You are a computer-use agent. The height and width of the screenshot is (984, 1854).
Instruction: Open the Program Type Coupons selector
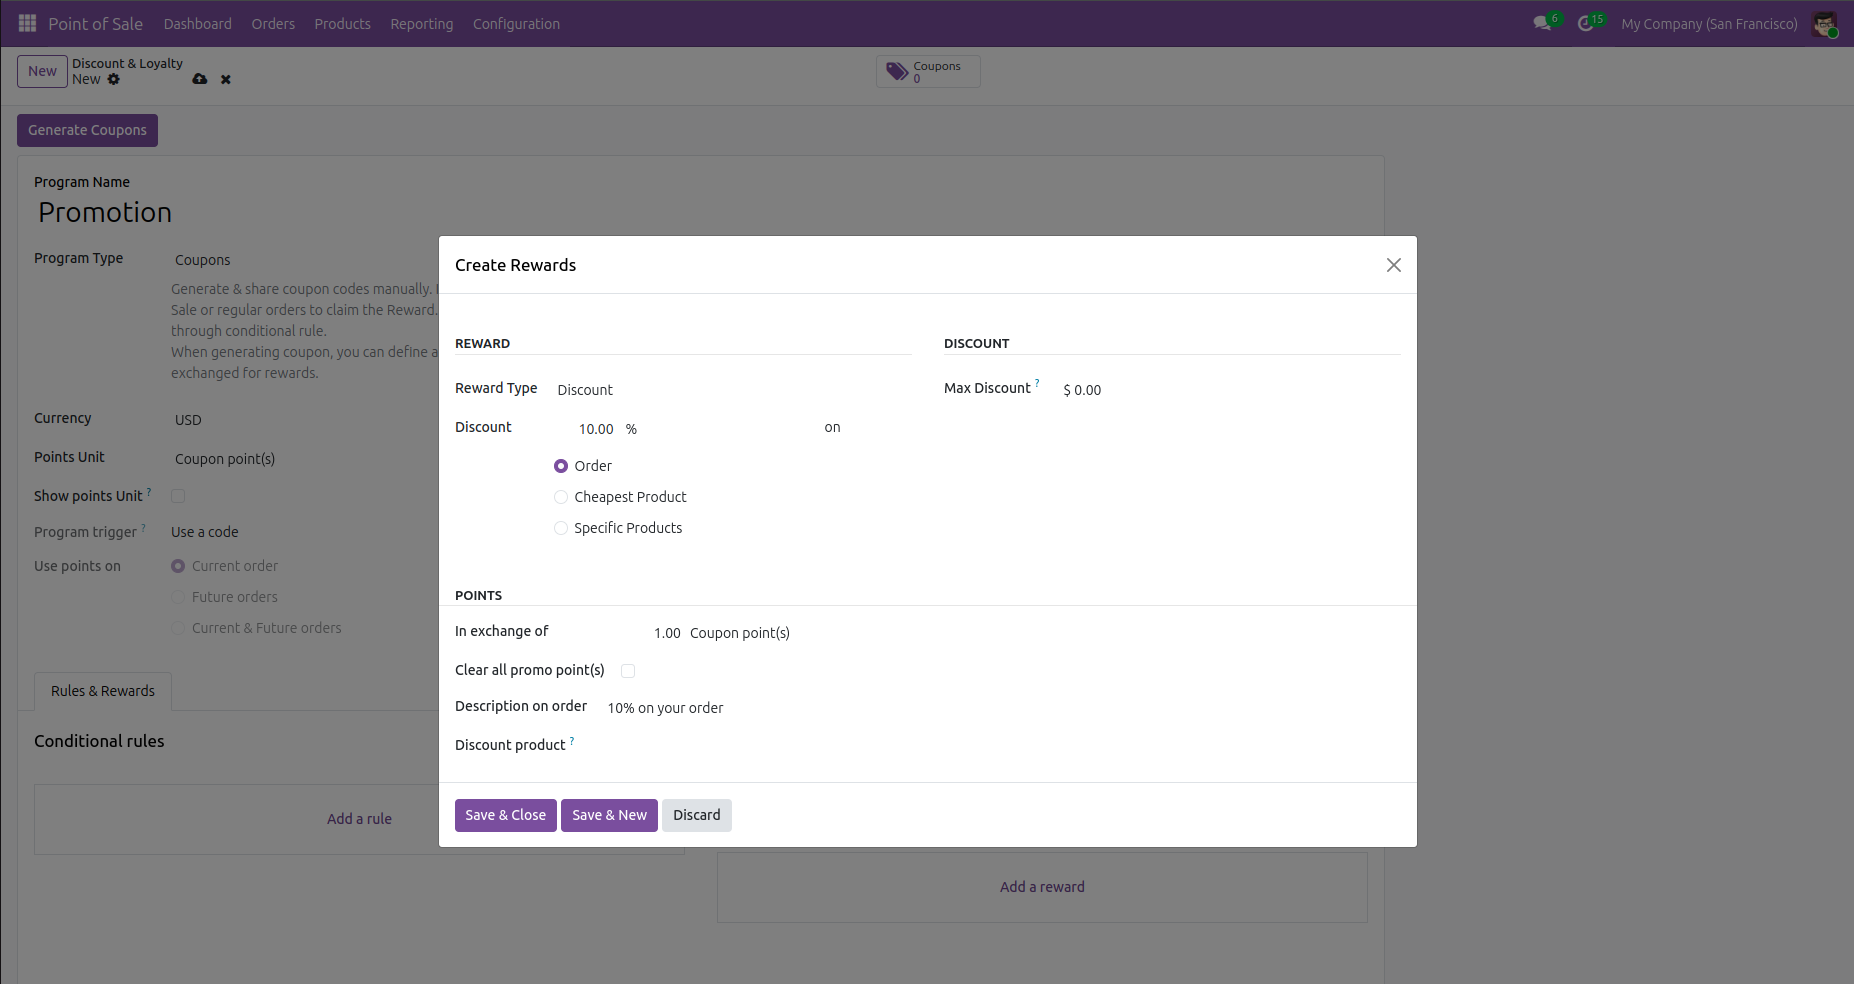[203, 259]
